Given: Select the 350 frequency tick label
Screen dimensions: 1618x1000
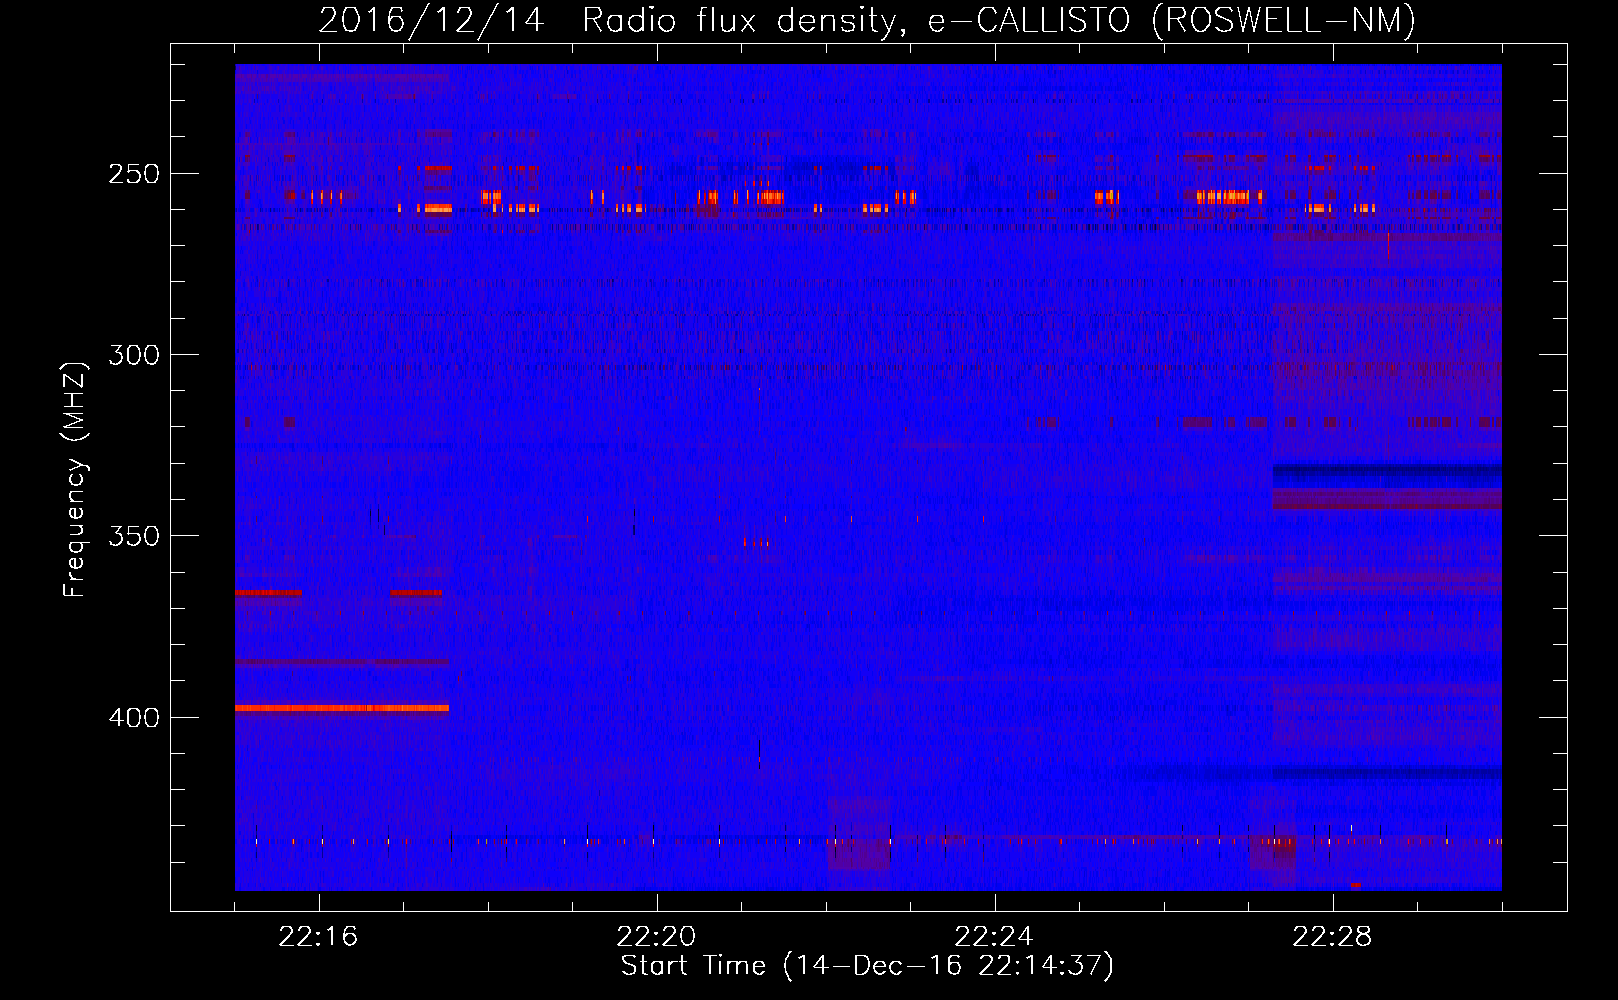Looking at the screenshot, I should pos(134,537).
